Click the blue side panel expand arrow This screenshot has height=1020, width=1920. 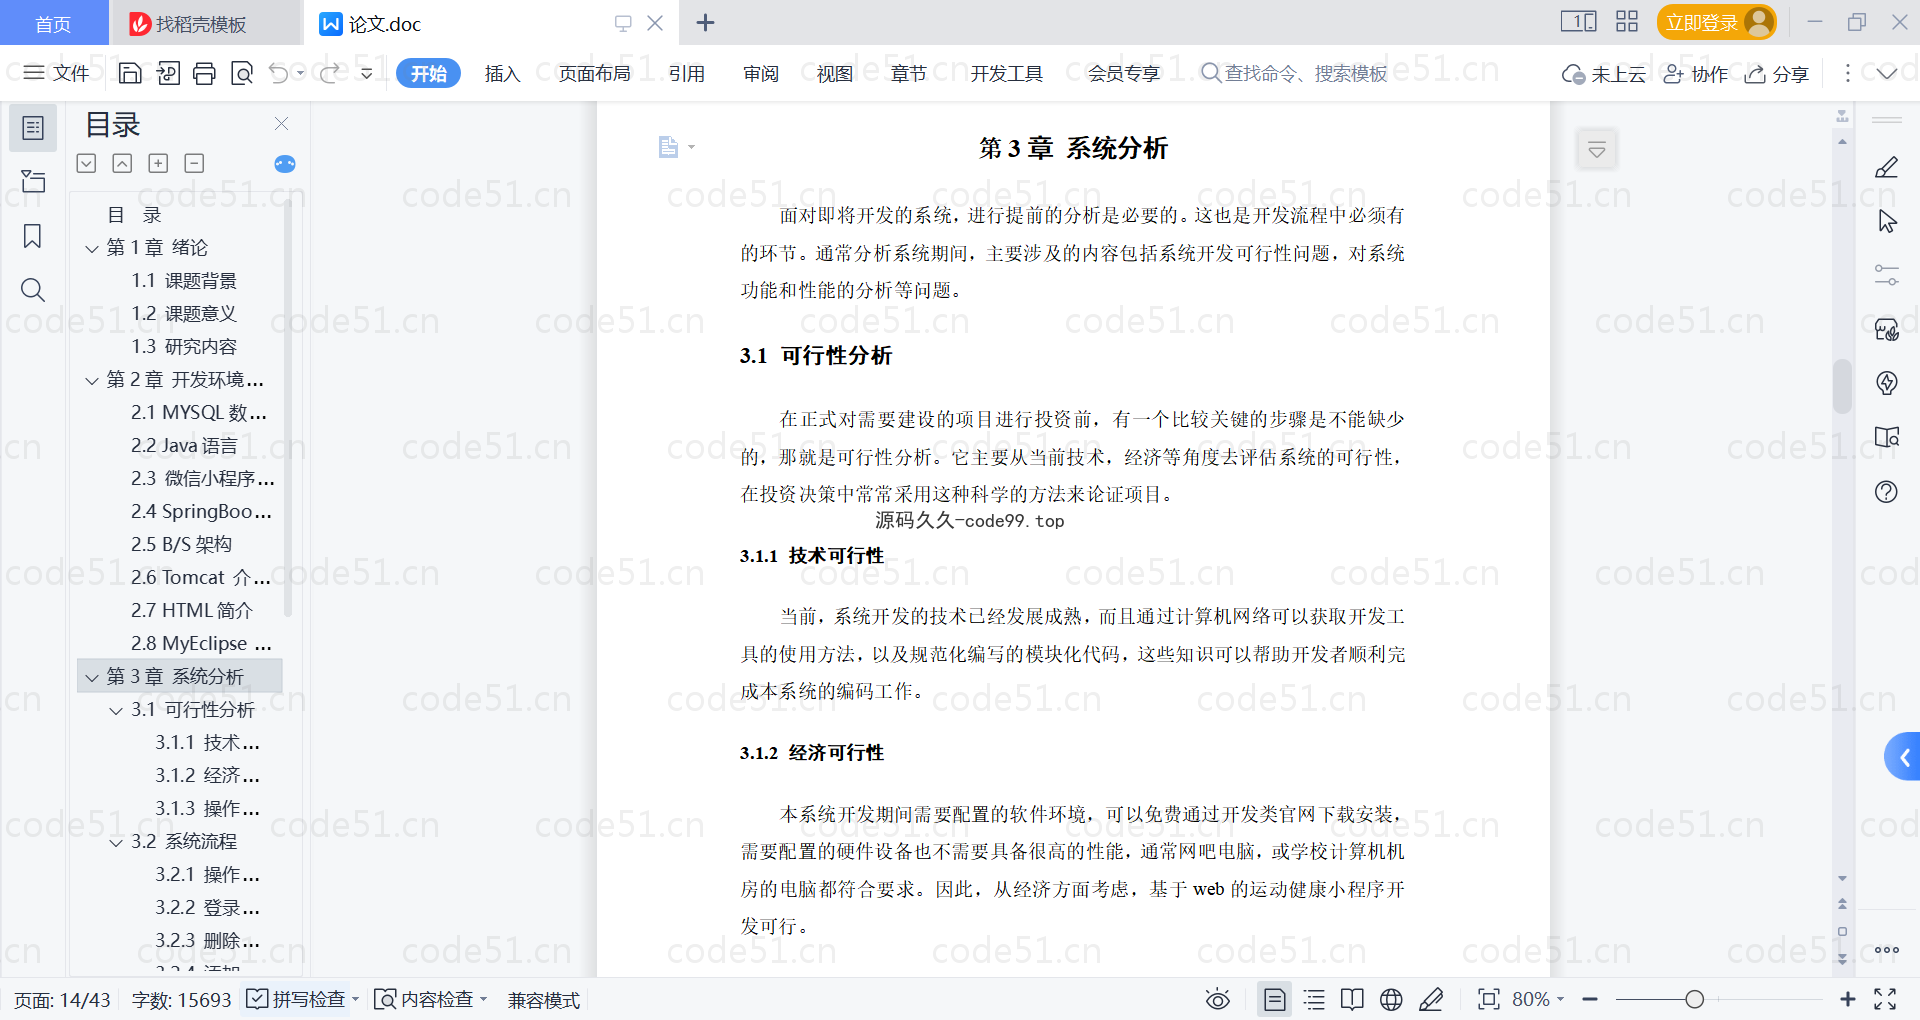pos(1903,757)
